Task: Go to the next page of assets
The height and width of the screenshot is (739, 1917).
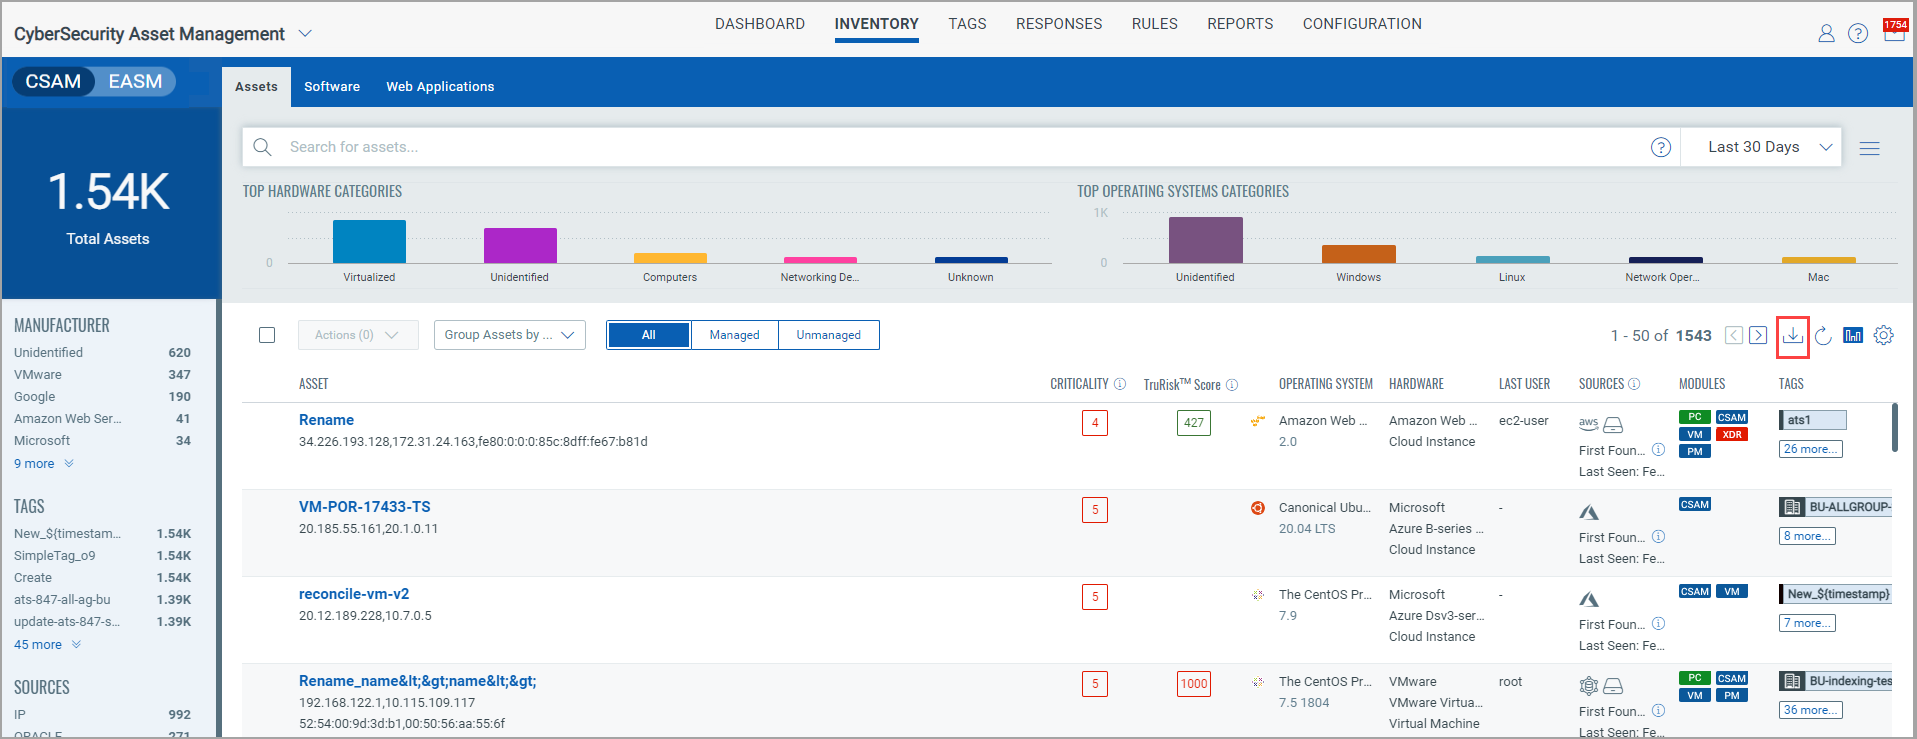Action: tap(1758, 336)
